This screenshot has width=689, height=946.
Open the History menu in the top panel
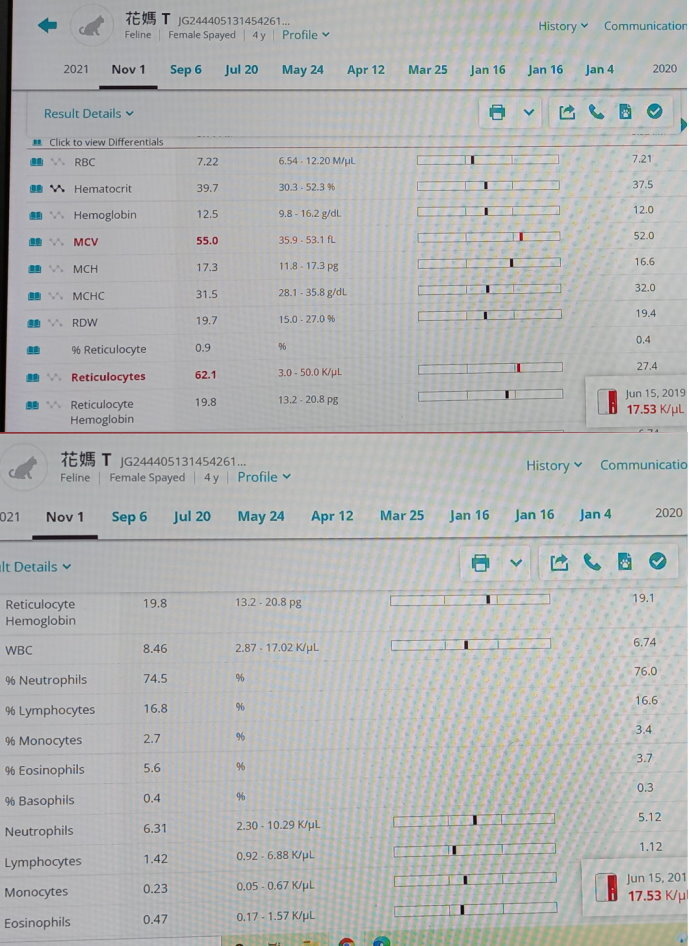(x=563, y=26)
